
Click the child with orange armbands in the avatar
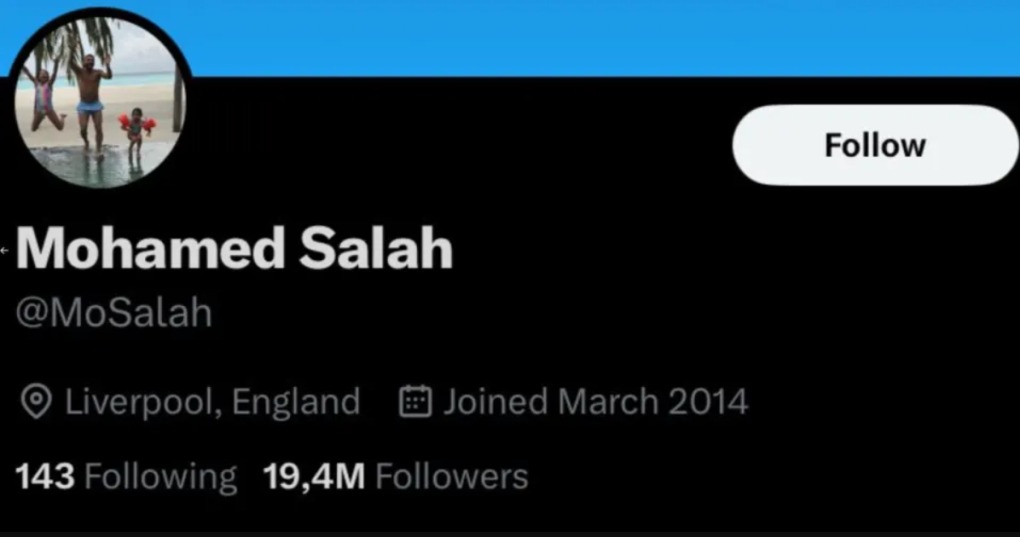pos(134,128)
